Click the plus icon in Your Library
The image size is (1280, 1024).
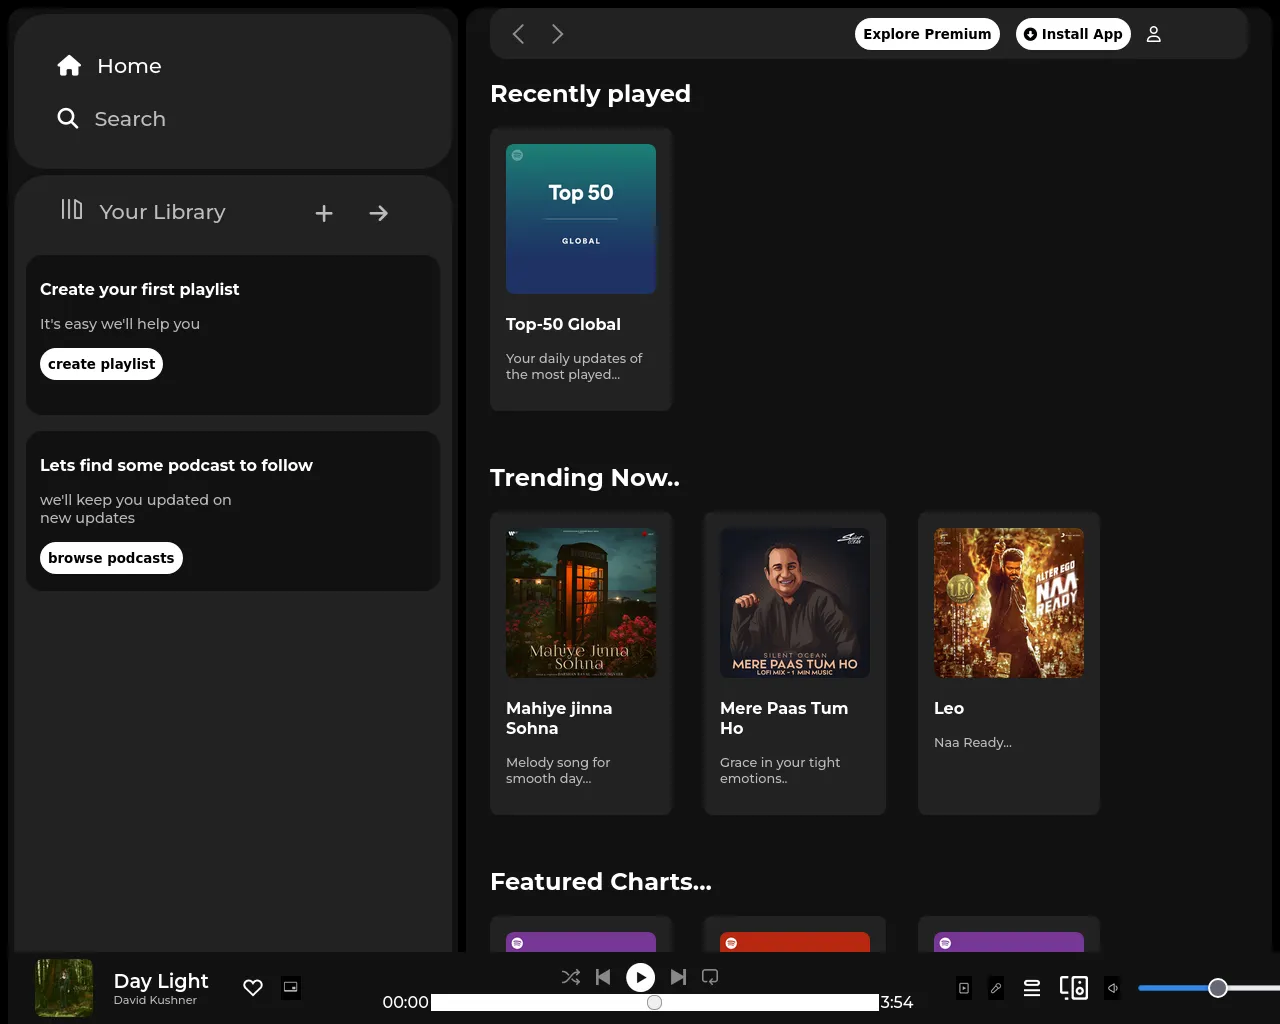(324, 213)
